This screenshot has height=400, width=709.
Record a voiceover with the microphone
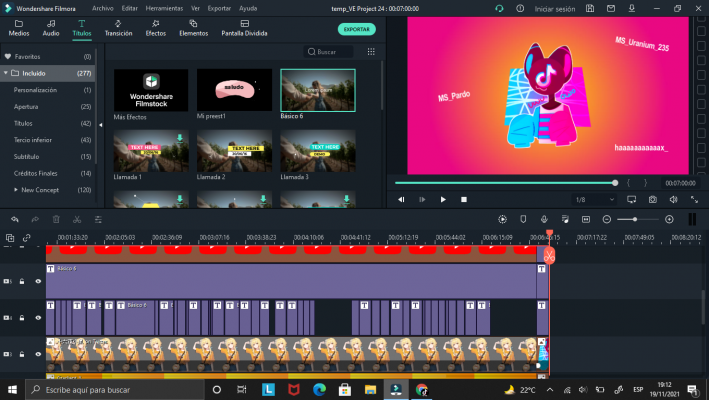(544, 219)
